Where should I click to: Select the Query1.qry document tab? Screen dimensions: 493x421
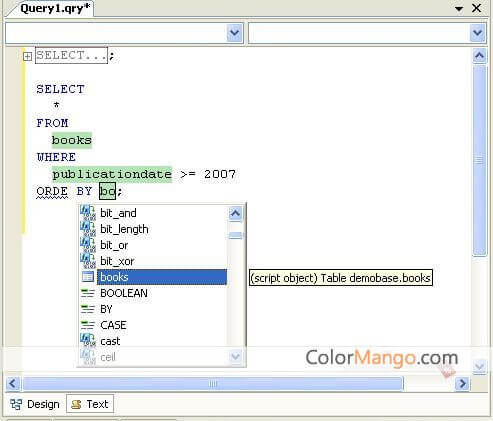click(55, 8)
